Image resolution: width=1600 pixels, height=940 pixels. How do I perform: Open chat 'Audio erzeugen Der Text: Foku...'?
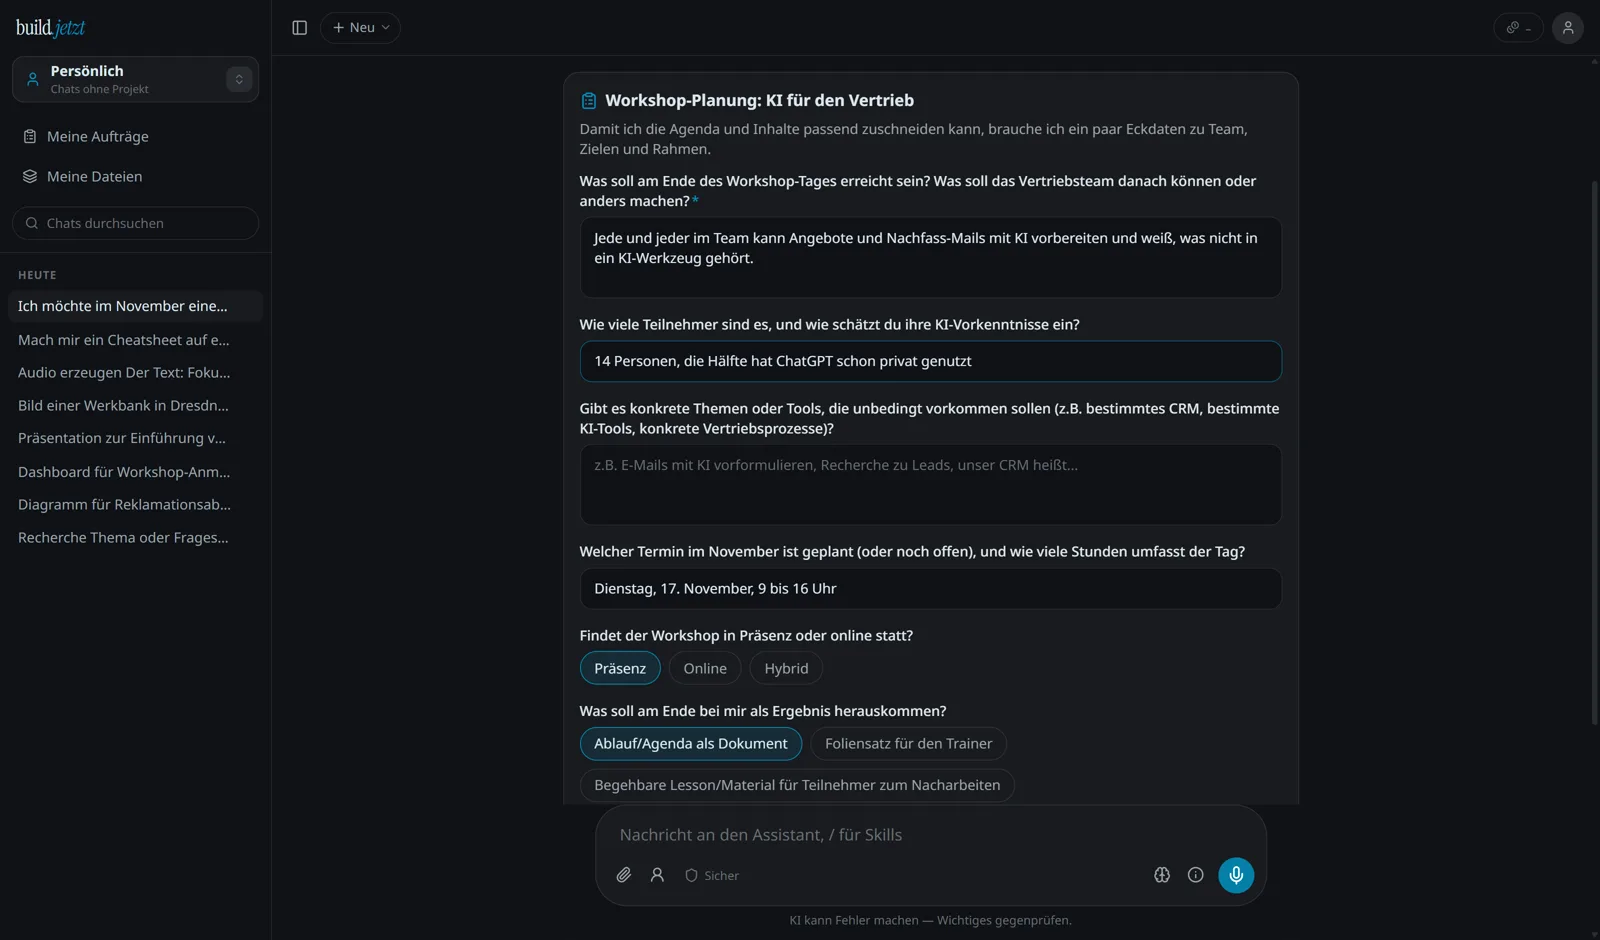135,372
